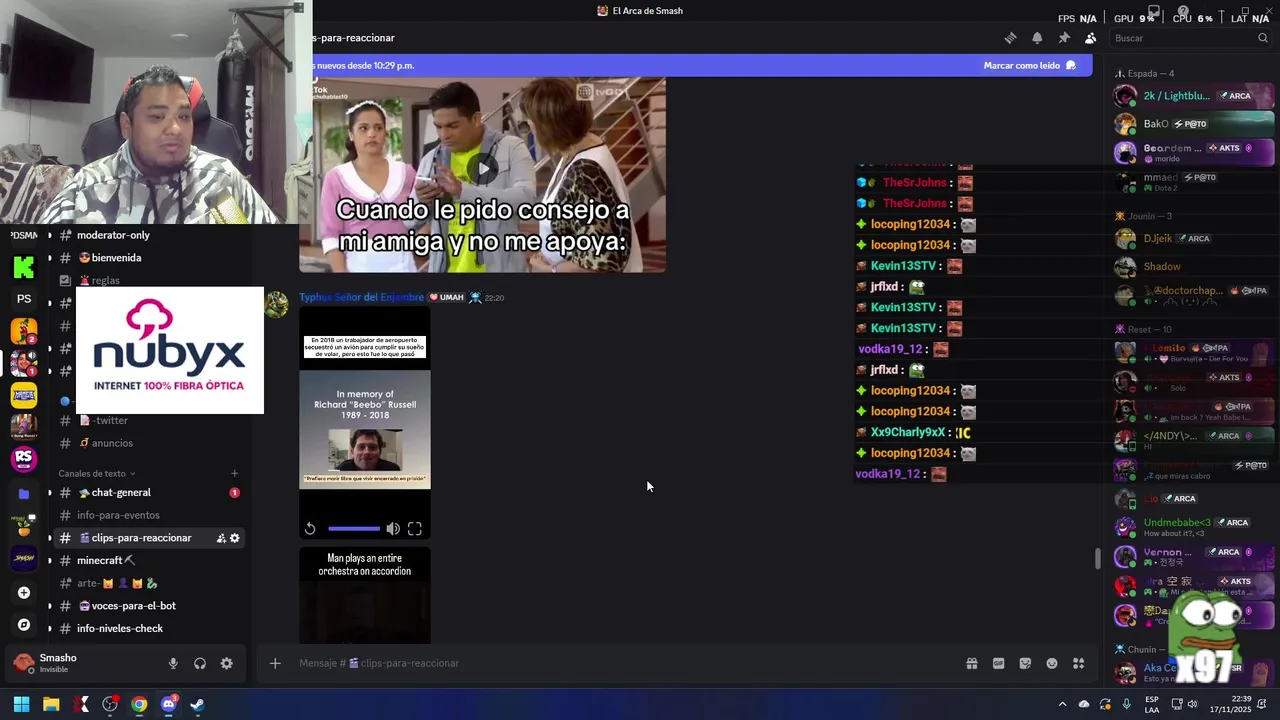The image size is (1280, 720).
Task: Enter fullscreen on the video clip
Action: click(414, 528)
